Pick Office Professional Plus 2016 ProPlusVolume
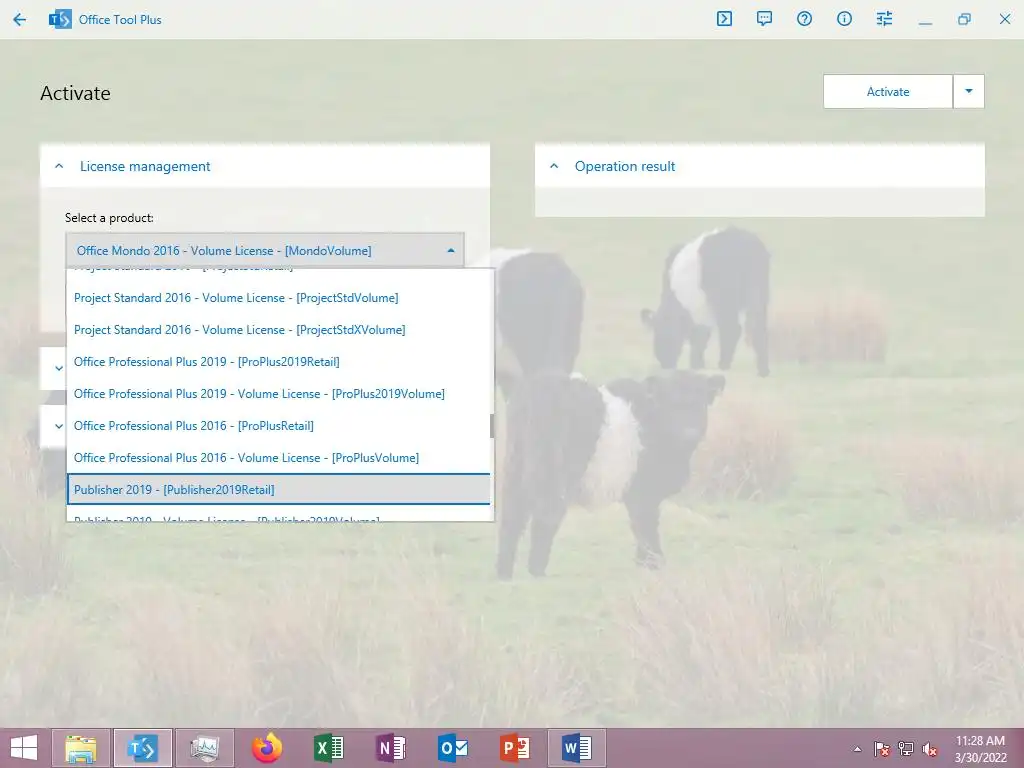Image resolution: width=1024 pixels, height=768 pixels. tap(278, 458)
